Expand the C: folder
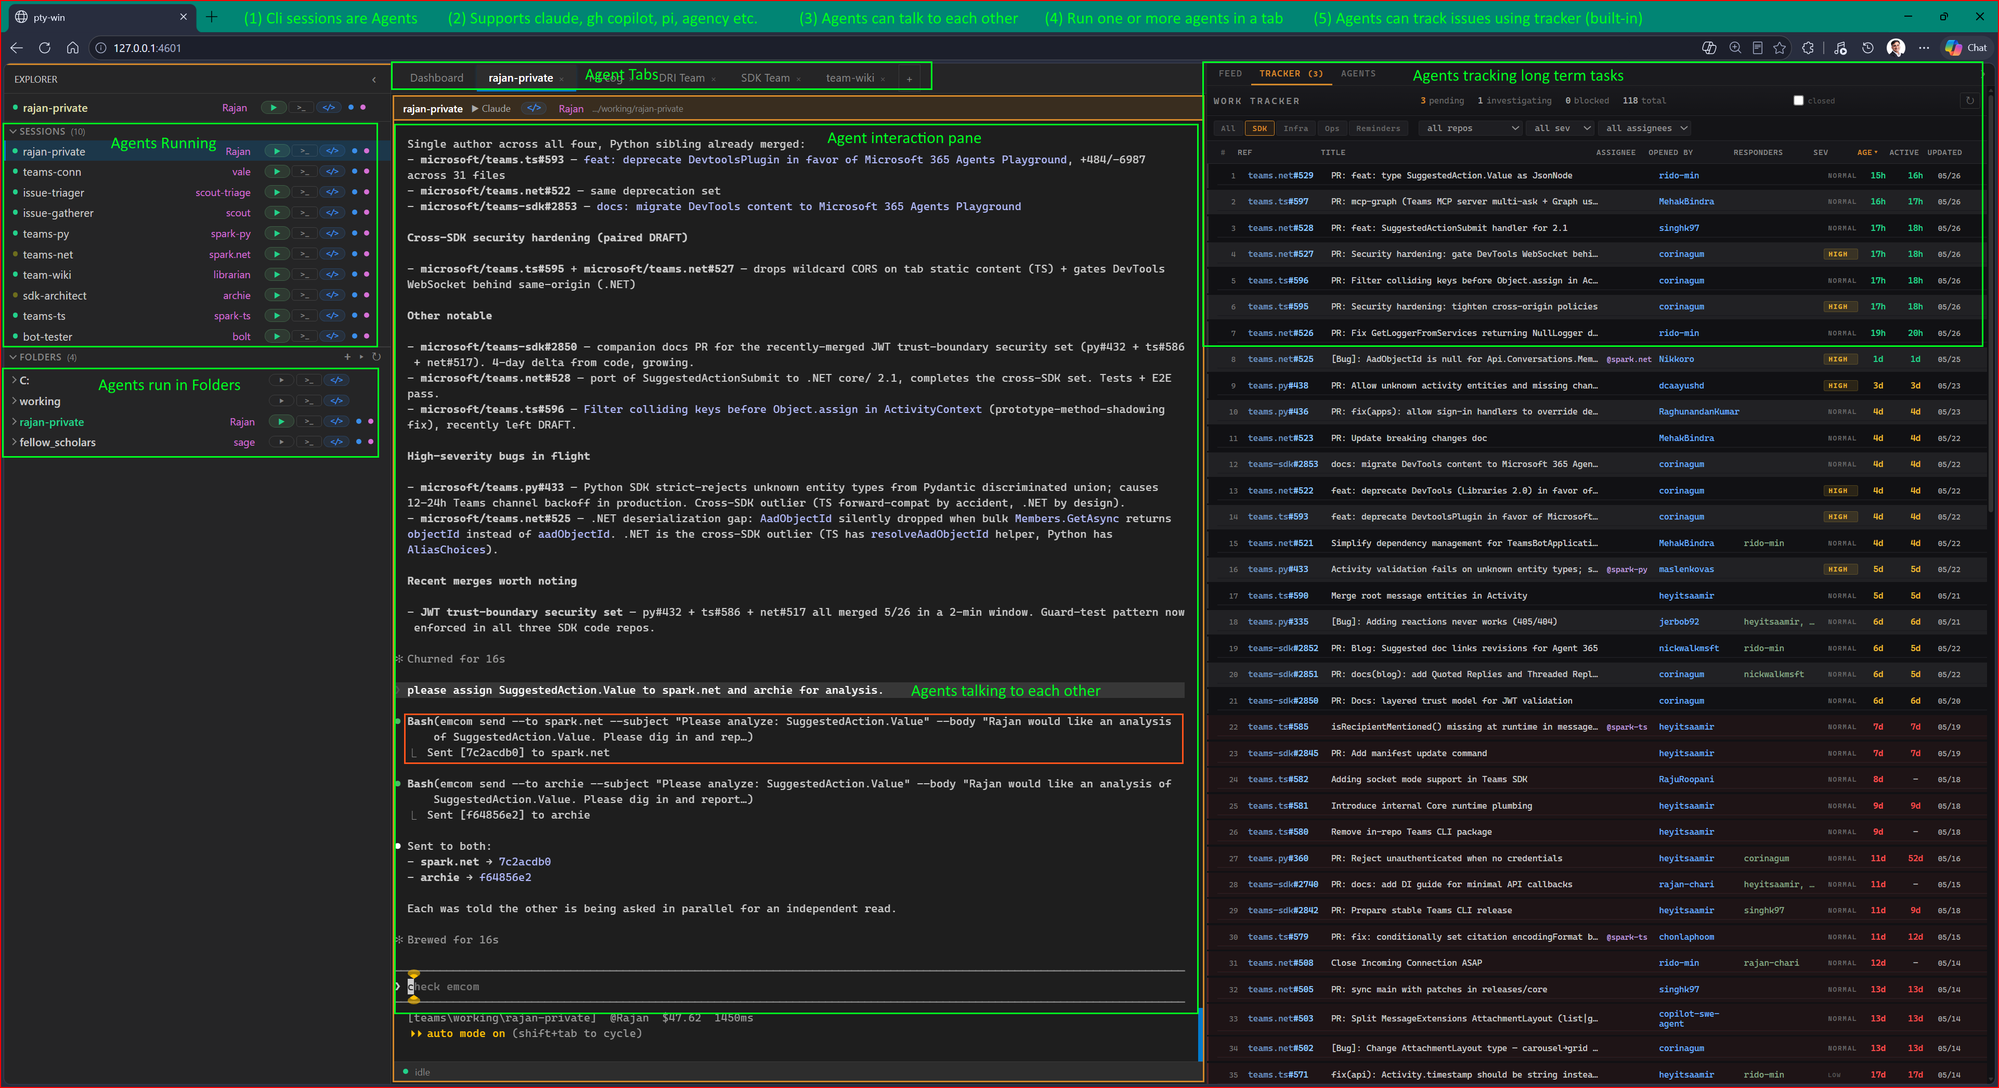 [14, 380]
